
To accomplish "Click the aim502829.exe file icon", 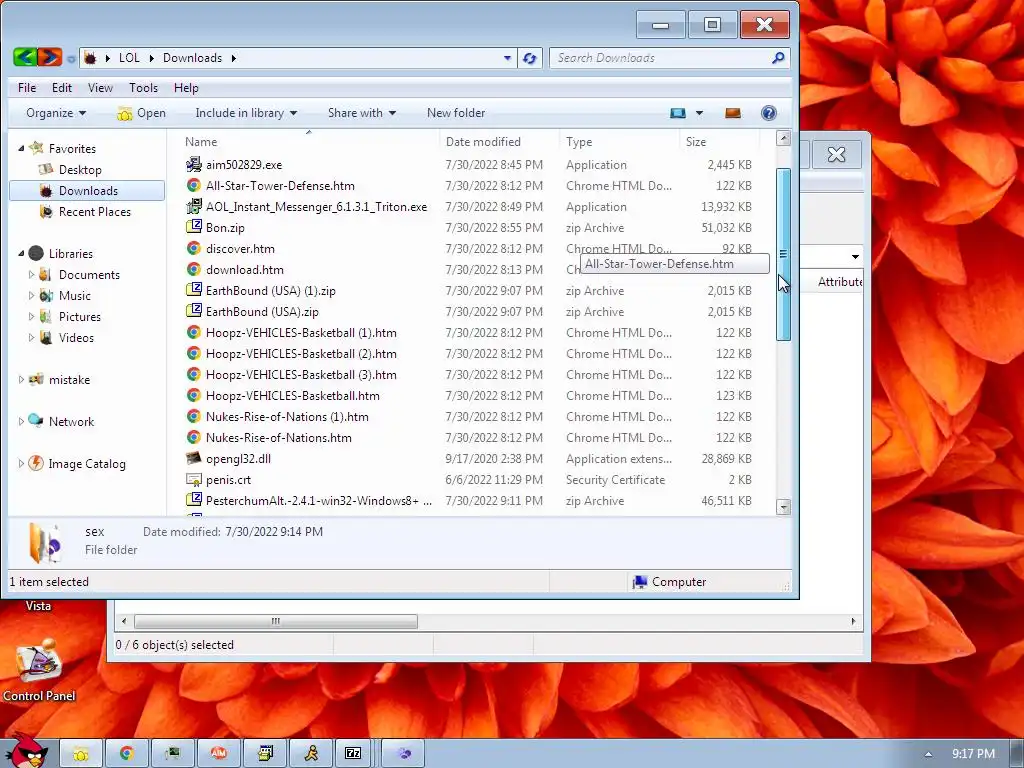I will coord(193,165).
